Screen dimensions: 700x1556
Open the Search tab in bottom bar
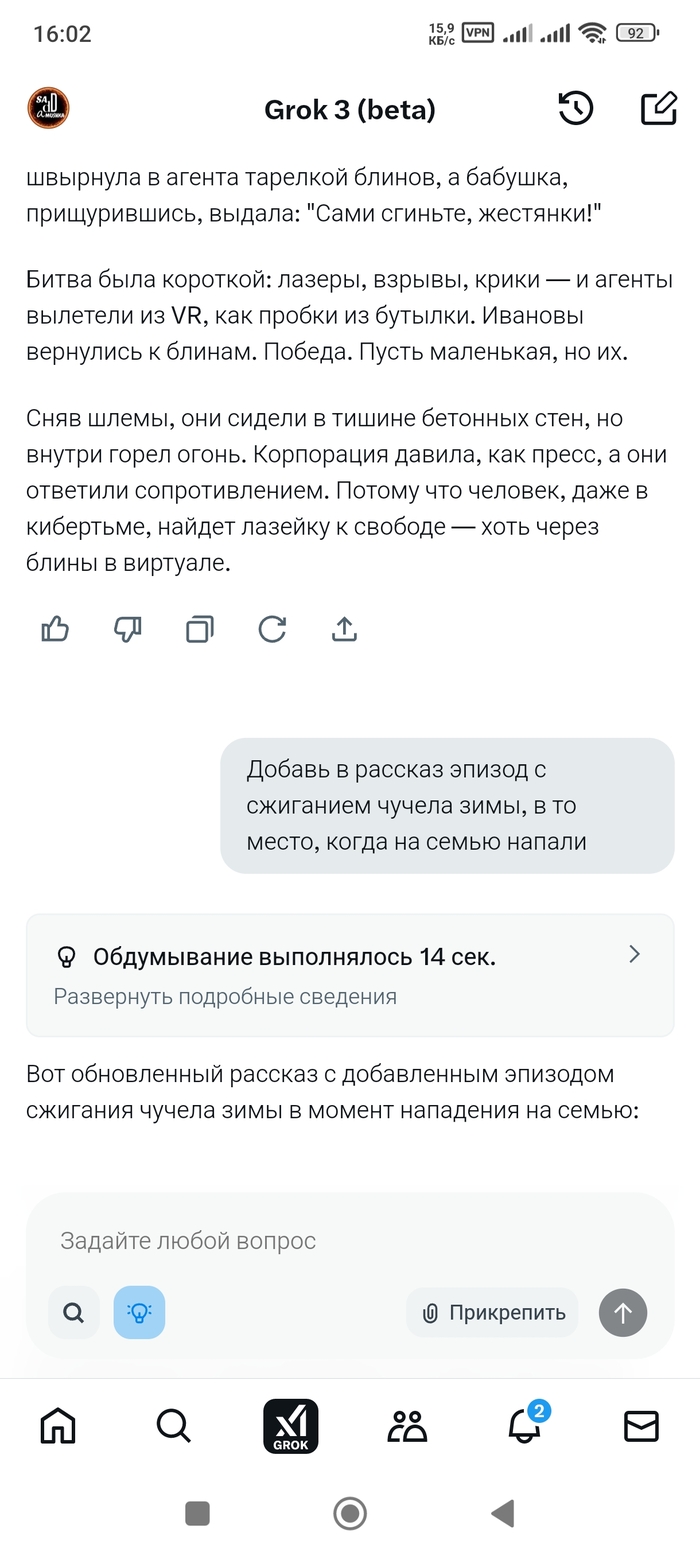(x=174, y=1426)
